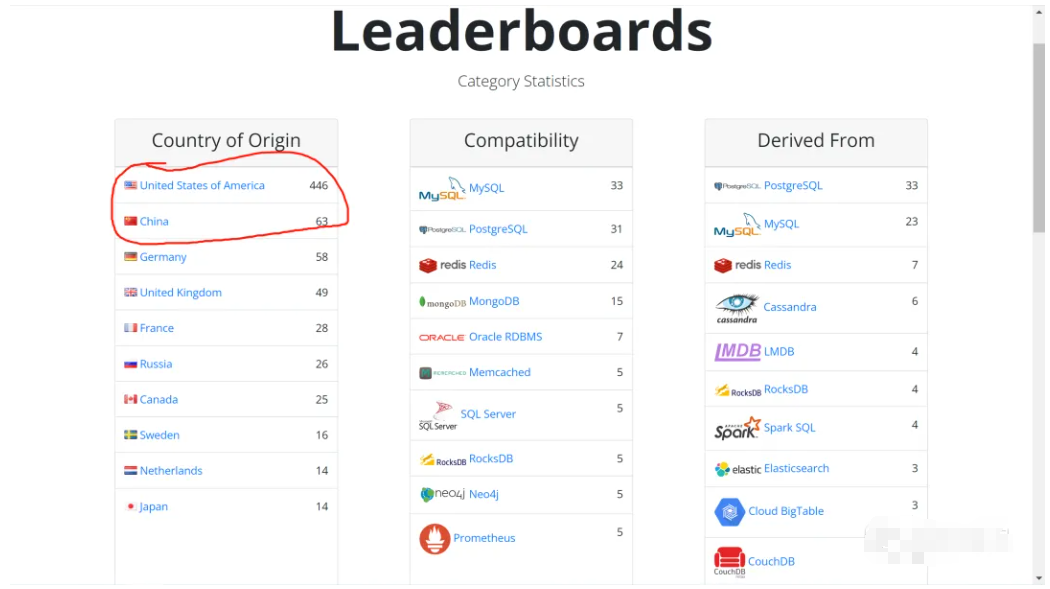Click the Redis logo under Derived From
The width and height of the screenshot is (1050, 589).
[737, 265]
